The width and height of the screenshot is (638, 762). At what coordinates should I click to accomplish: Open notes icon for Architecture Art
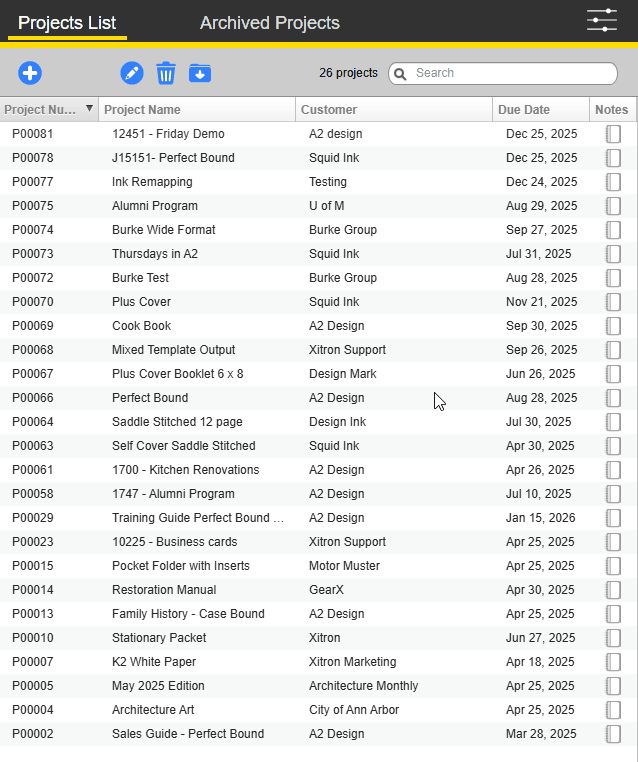click(613, 710)
